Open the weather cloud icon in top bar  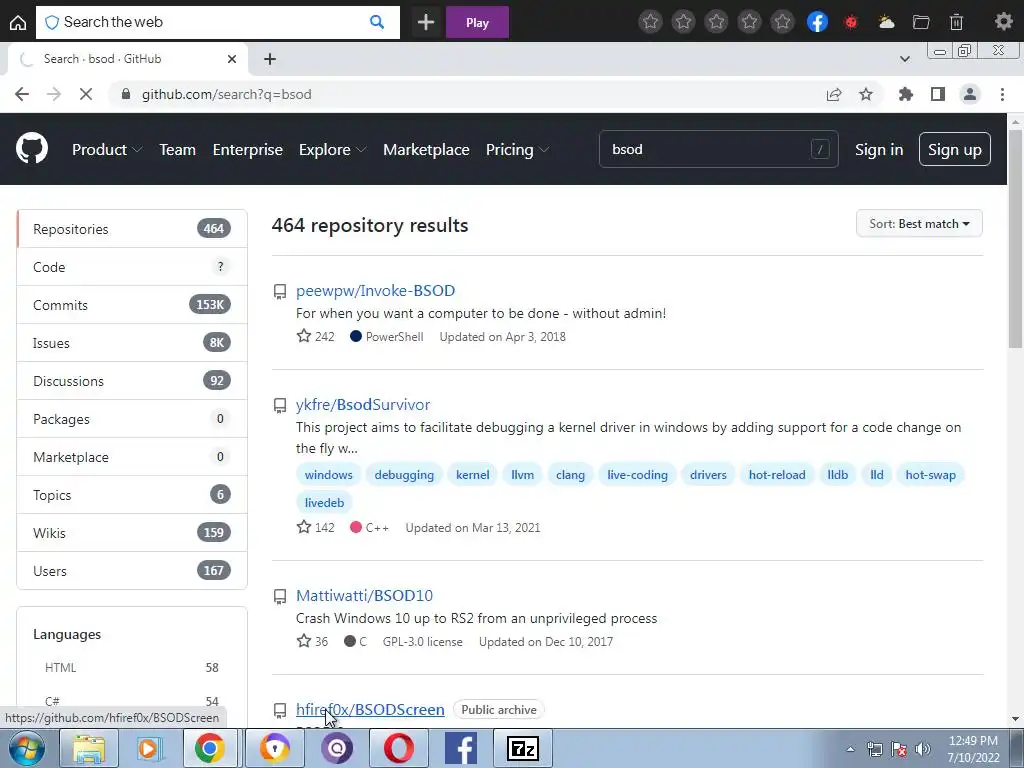point(886,22)
